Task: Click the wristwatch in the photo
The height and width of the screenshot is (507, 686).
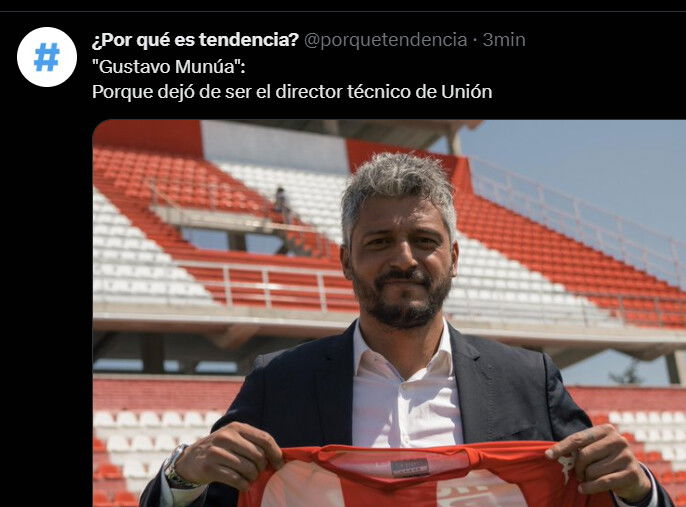Action: coord(176,469)
